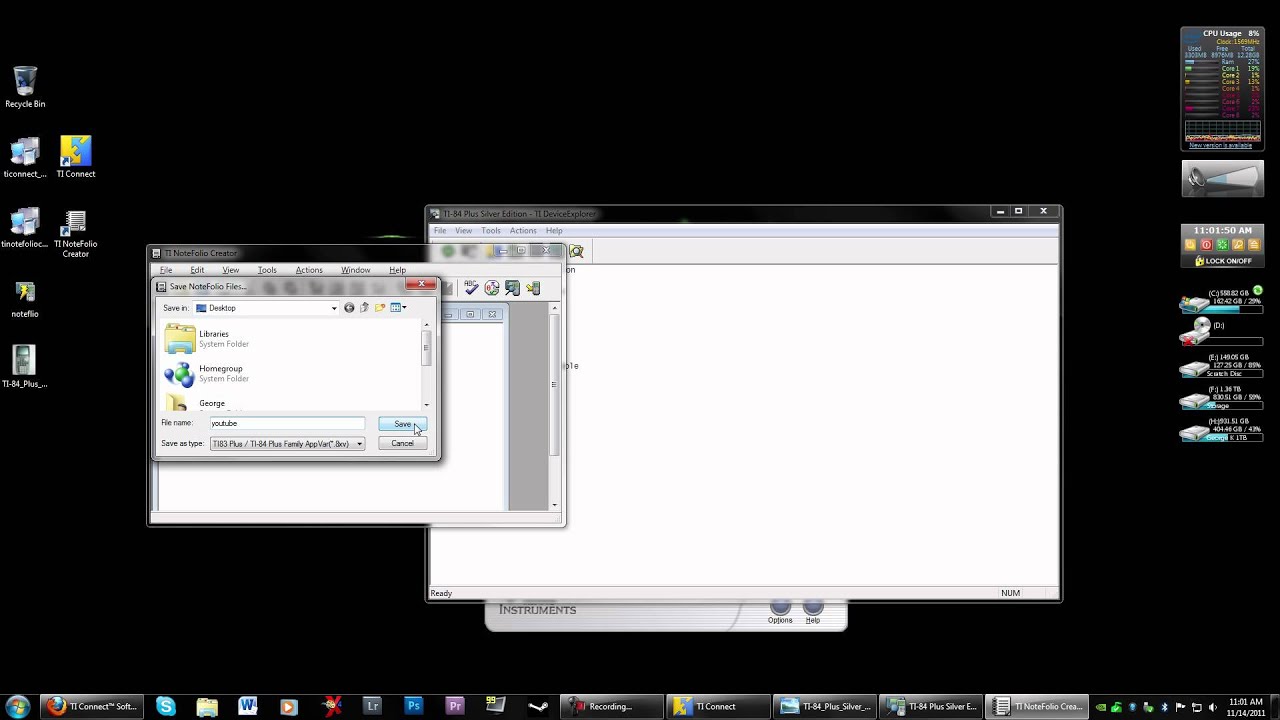Open DeviceExplorer File menu
The image size is (1280, 720).
440,231
